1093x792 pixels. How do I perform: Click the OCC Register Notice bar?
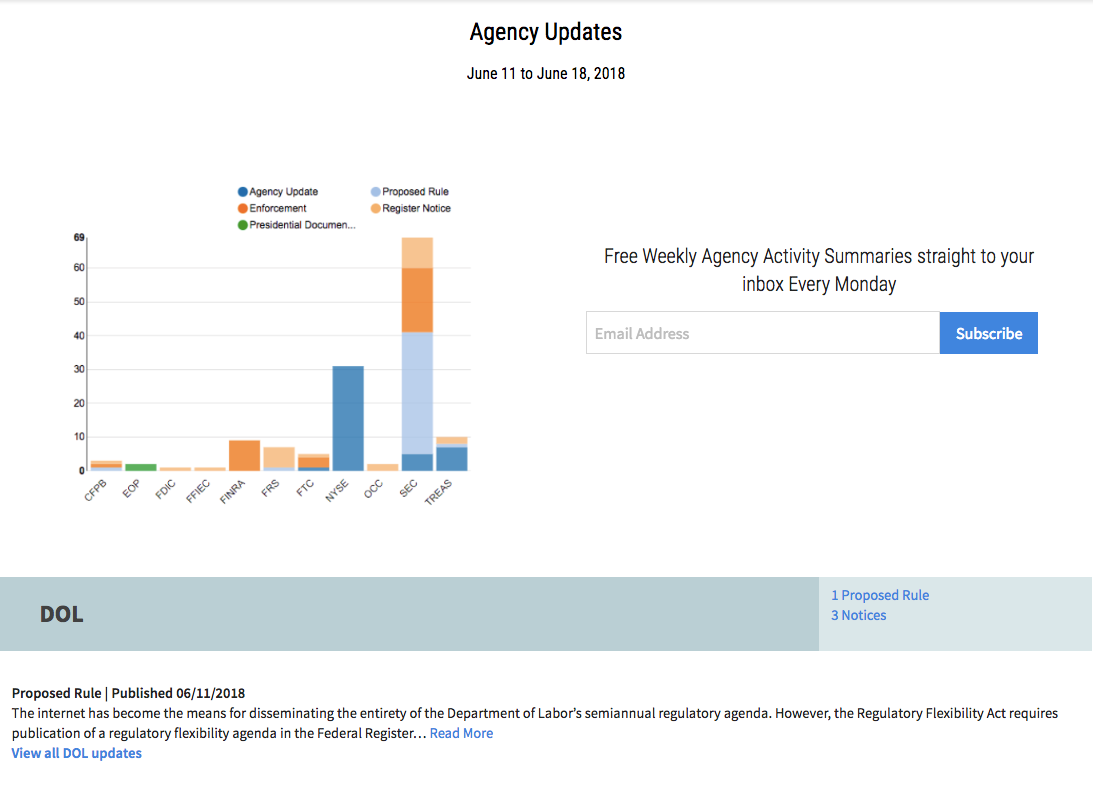pos(383,468)
